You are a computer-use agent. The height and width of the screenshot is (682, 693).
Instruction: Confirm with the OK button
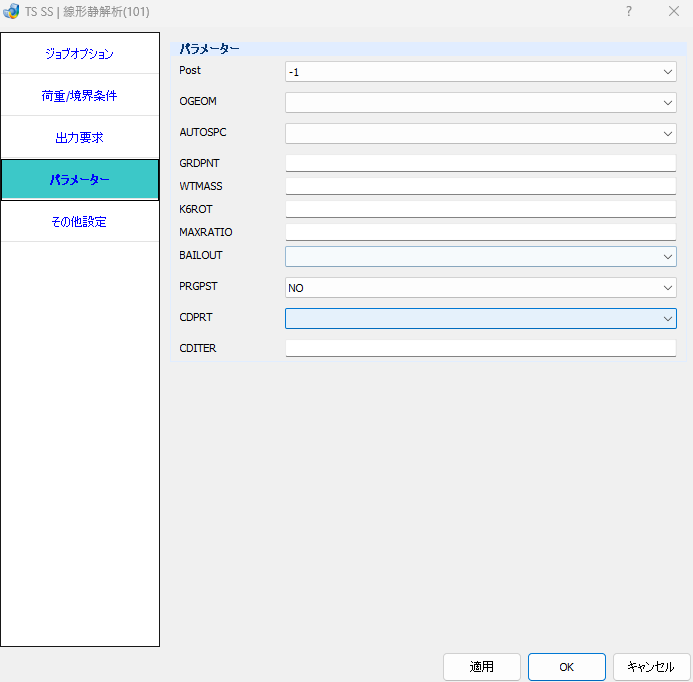point(567,667)
